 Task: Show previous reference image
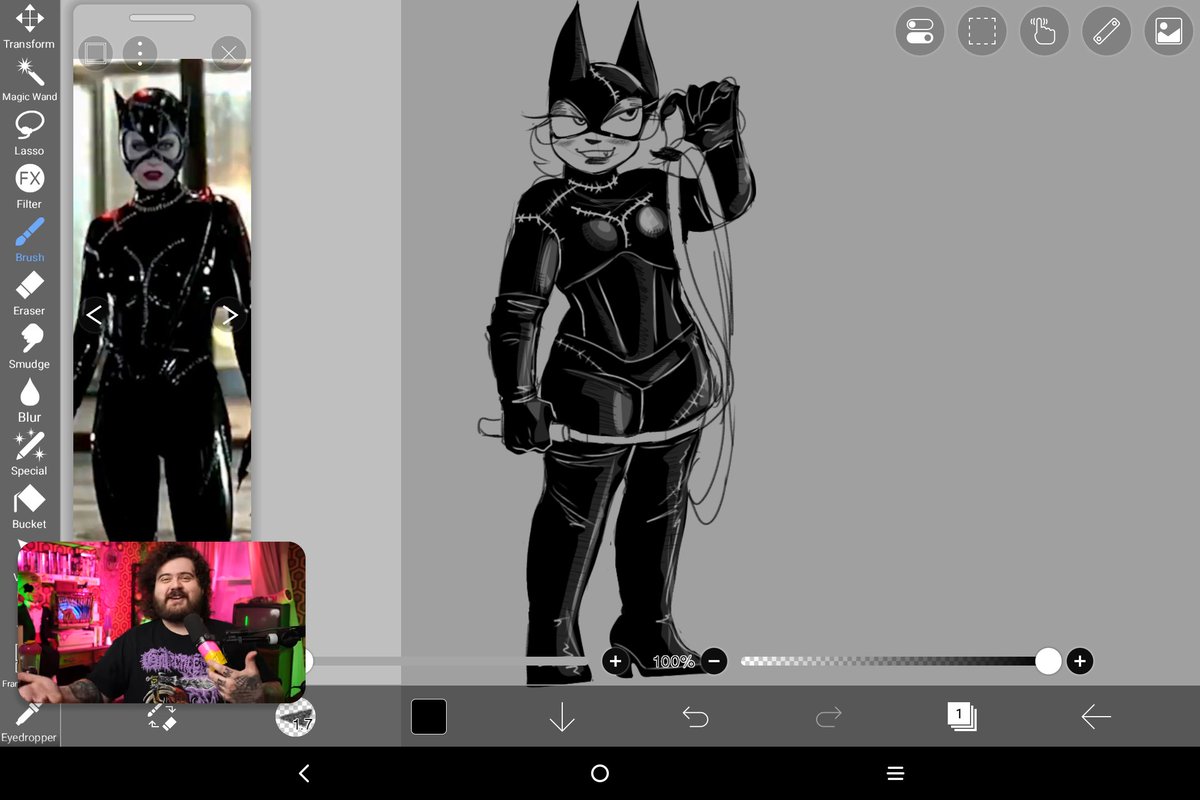click(x=93, y=315)
